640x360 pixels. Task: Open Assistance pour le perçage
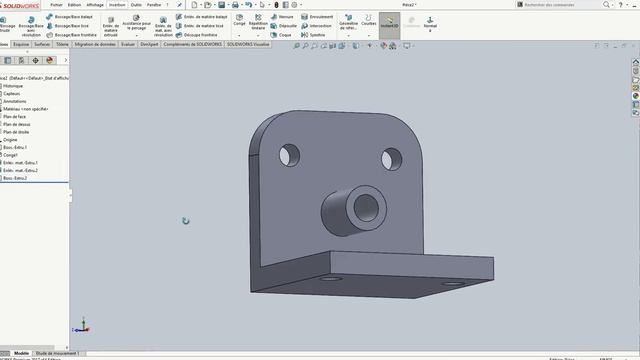[136, 23]
